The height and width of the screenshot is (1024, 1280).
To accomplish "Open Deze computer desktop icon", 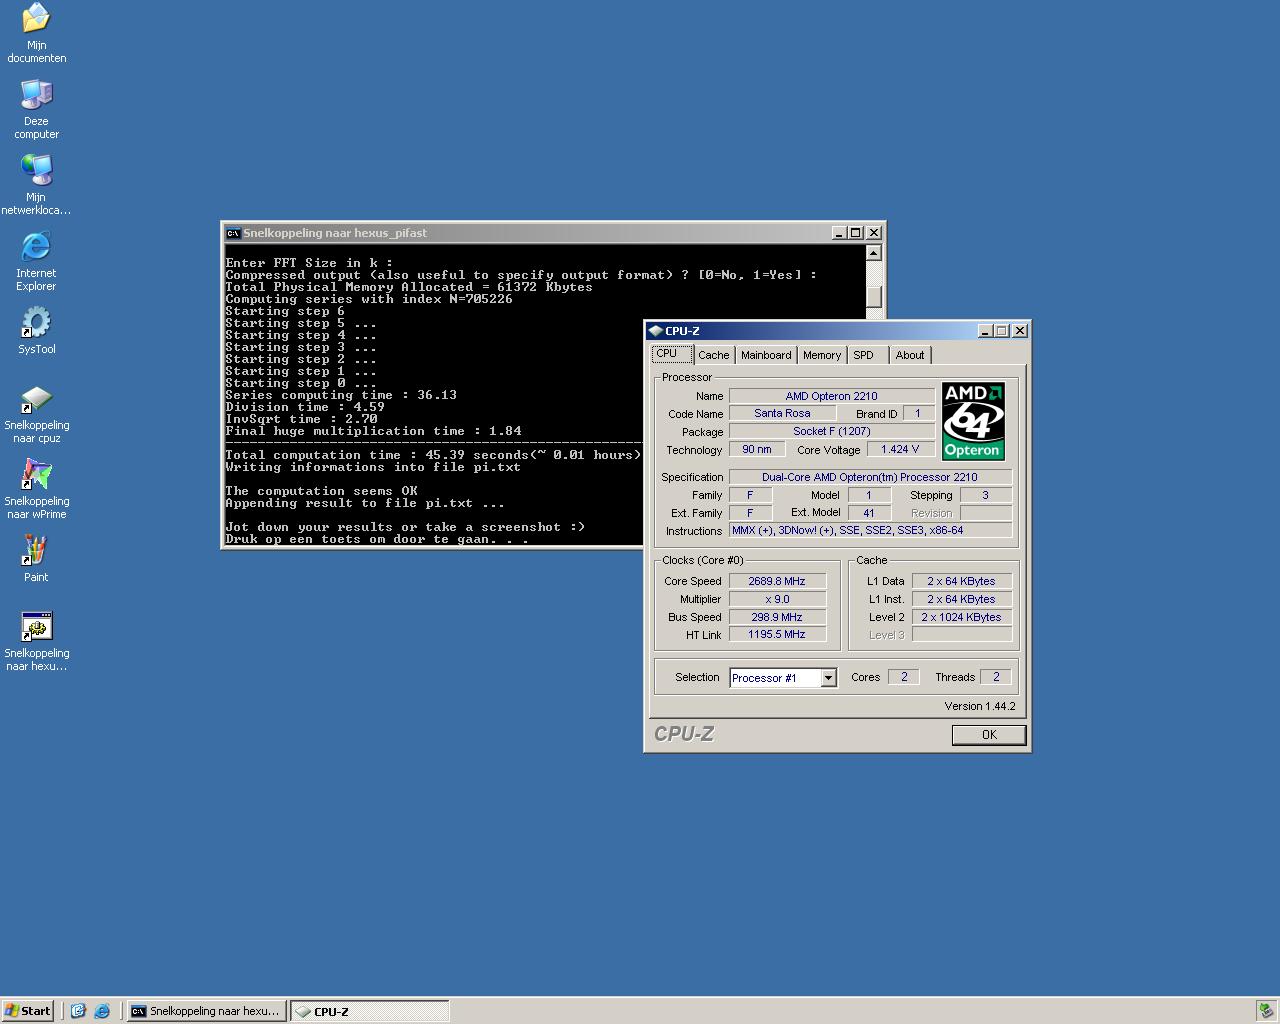I will pyautogui.click(x=36, y=108).
